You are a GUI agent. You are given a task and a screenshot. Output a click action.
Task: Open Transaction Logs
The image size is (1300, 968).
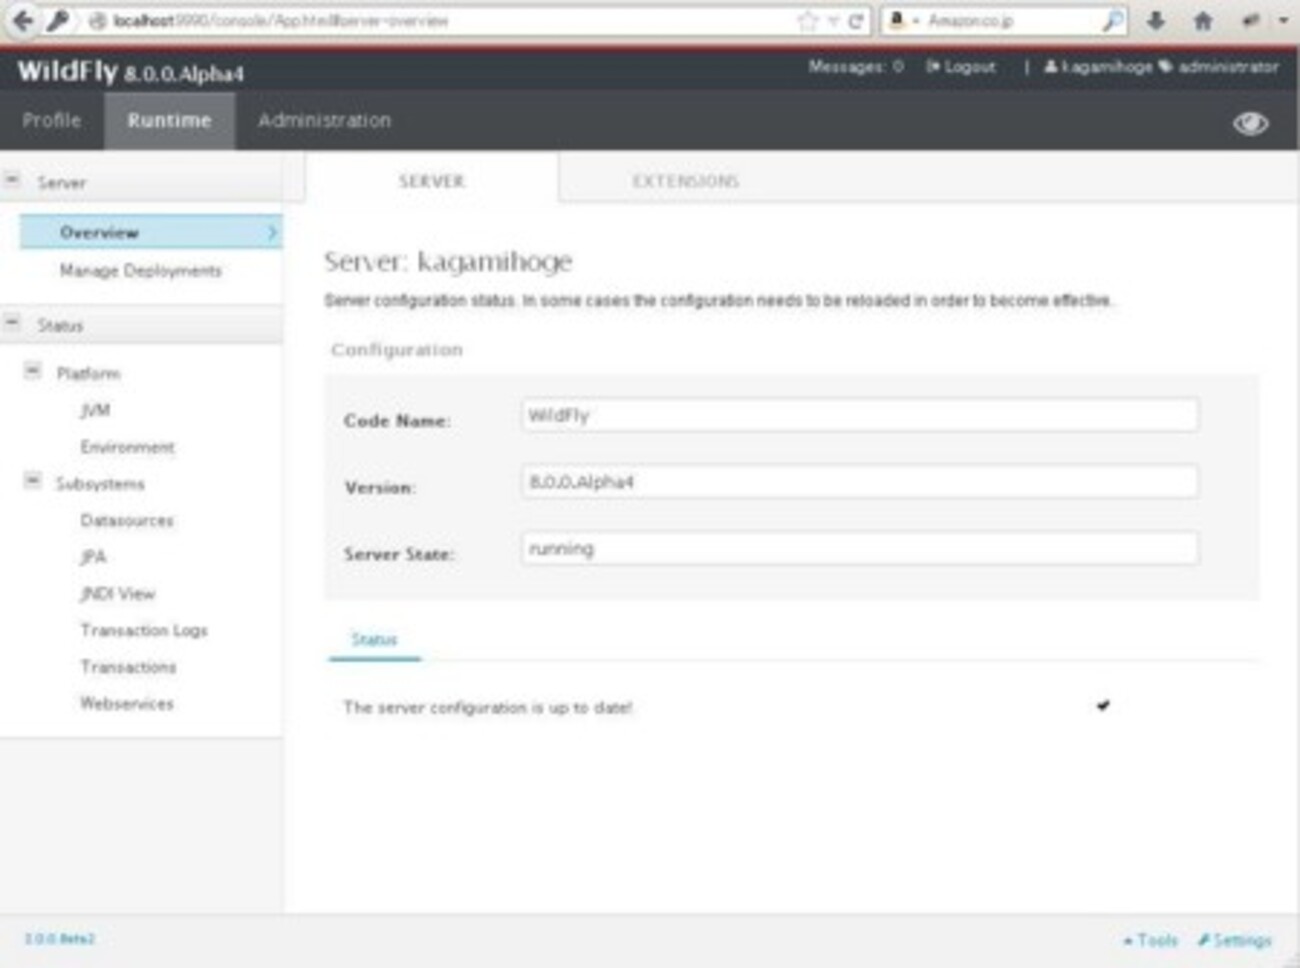(144, 630)
